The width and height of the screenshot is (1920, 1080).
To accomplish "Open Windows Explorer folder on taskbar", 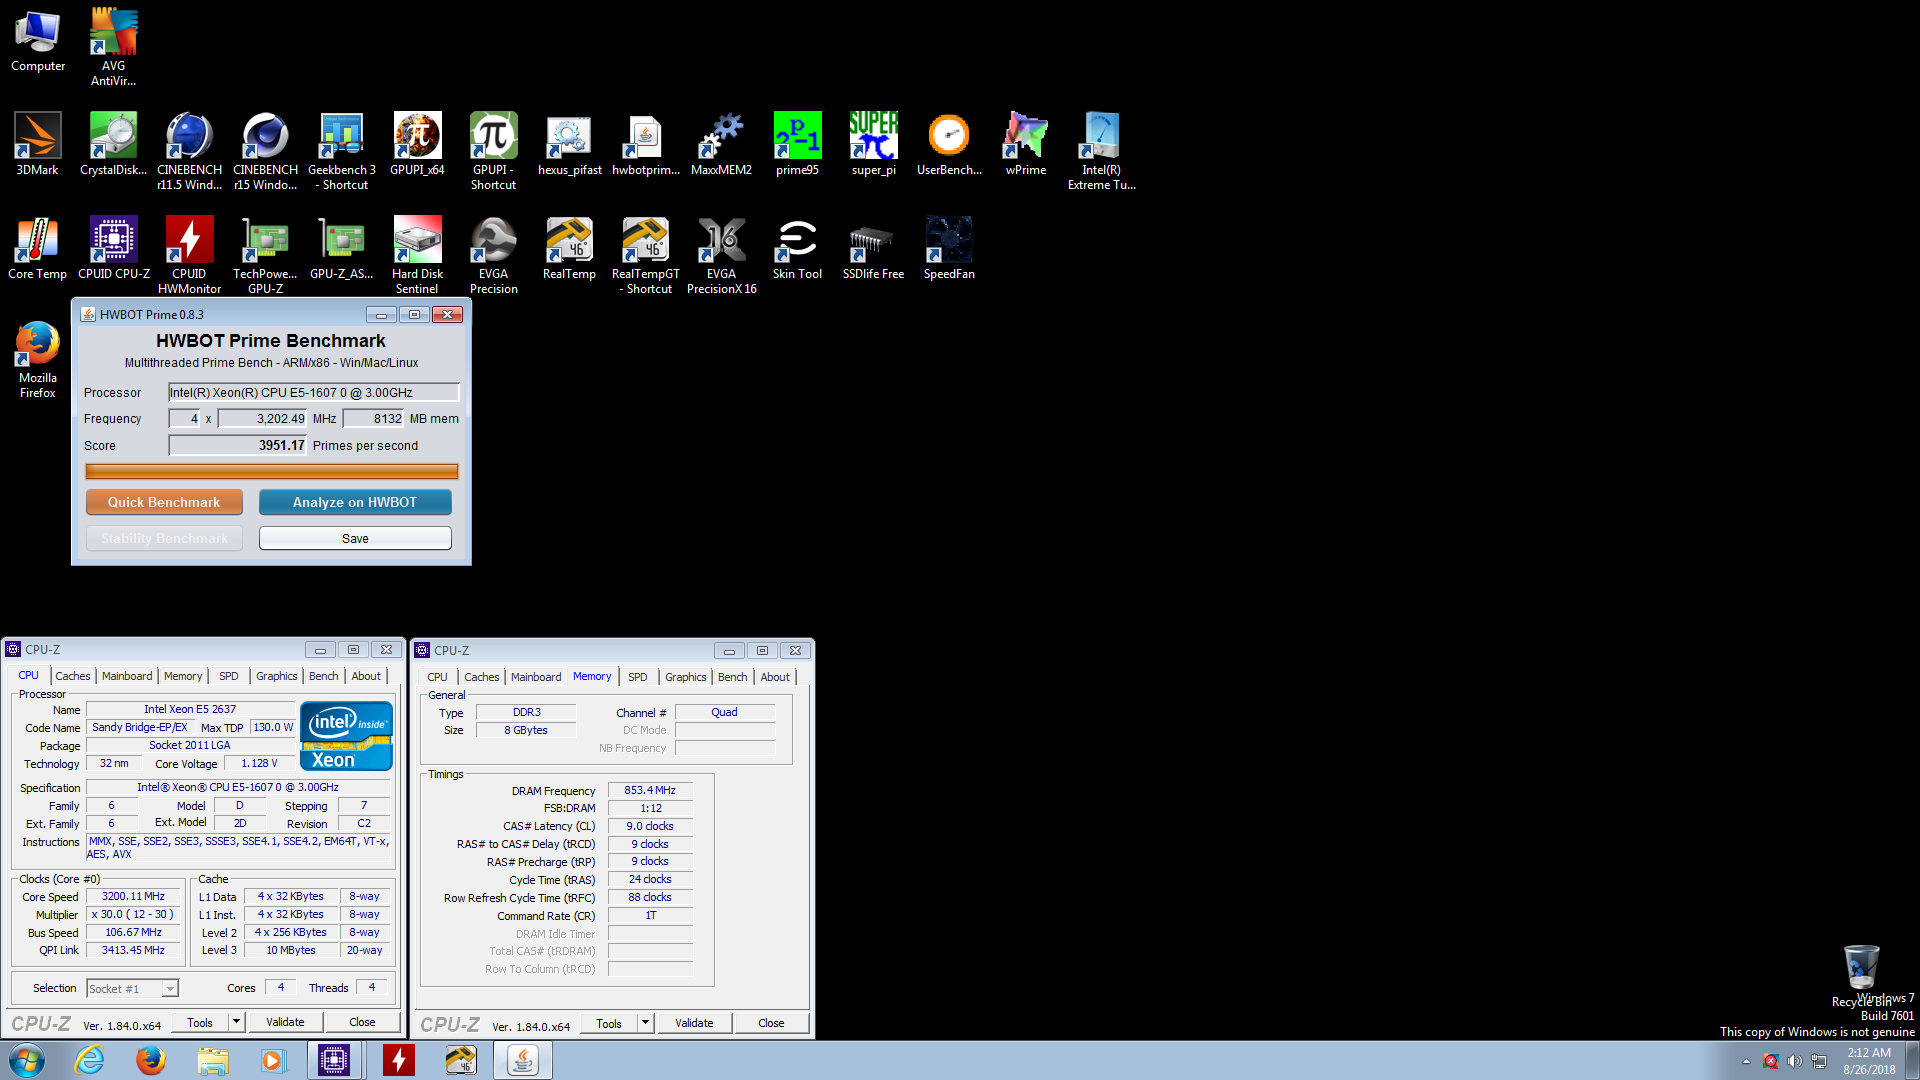I will [212, 1060].
